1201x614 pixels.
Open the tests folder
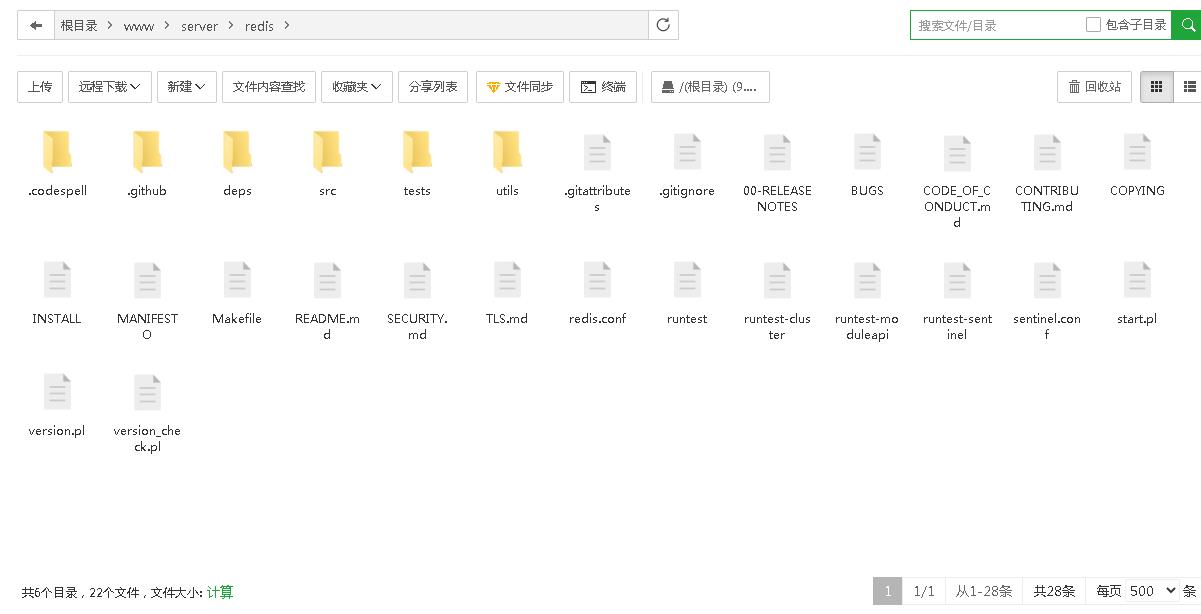417,152
